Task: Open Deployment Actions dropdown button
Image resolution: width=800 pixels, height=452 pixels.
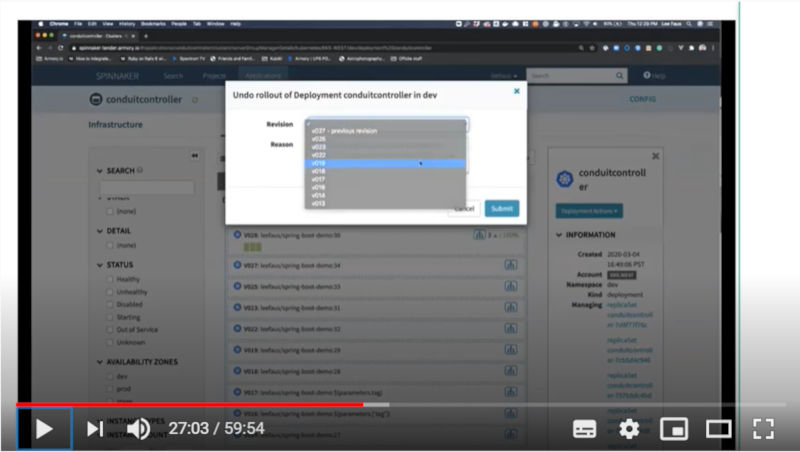Action: (x=589, y=211)
